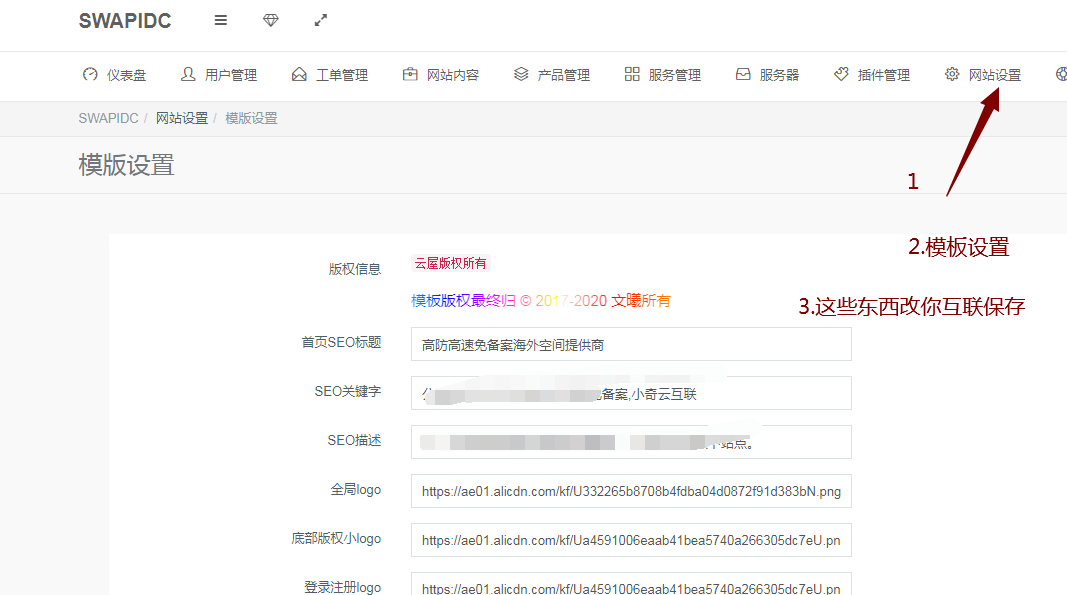This screenshot has height=595, width=1067.
Task: Click the ticket management inbox icon
Action: 299,75
